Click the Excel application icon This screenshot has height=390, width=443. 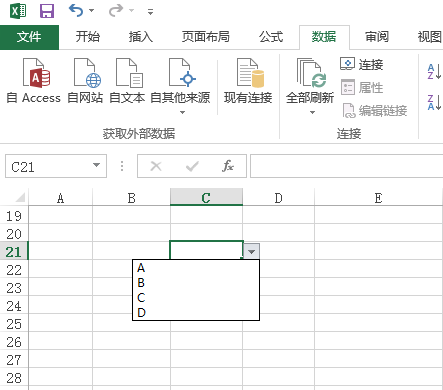point(18,11)
